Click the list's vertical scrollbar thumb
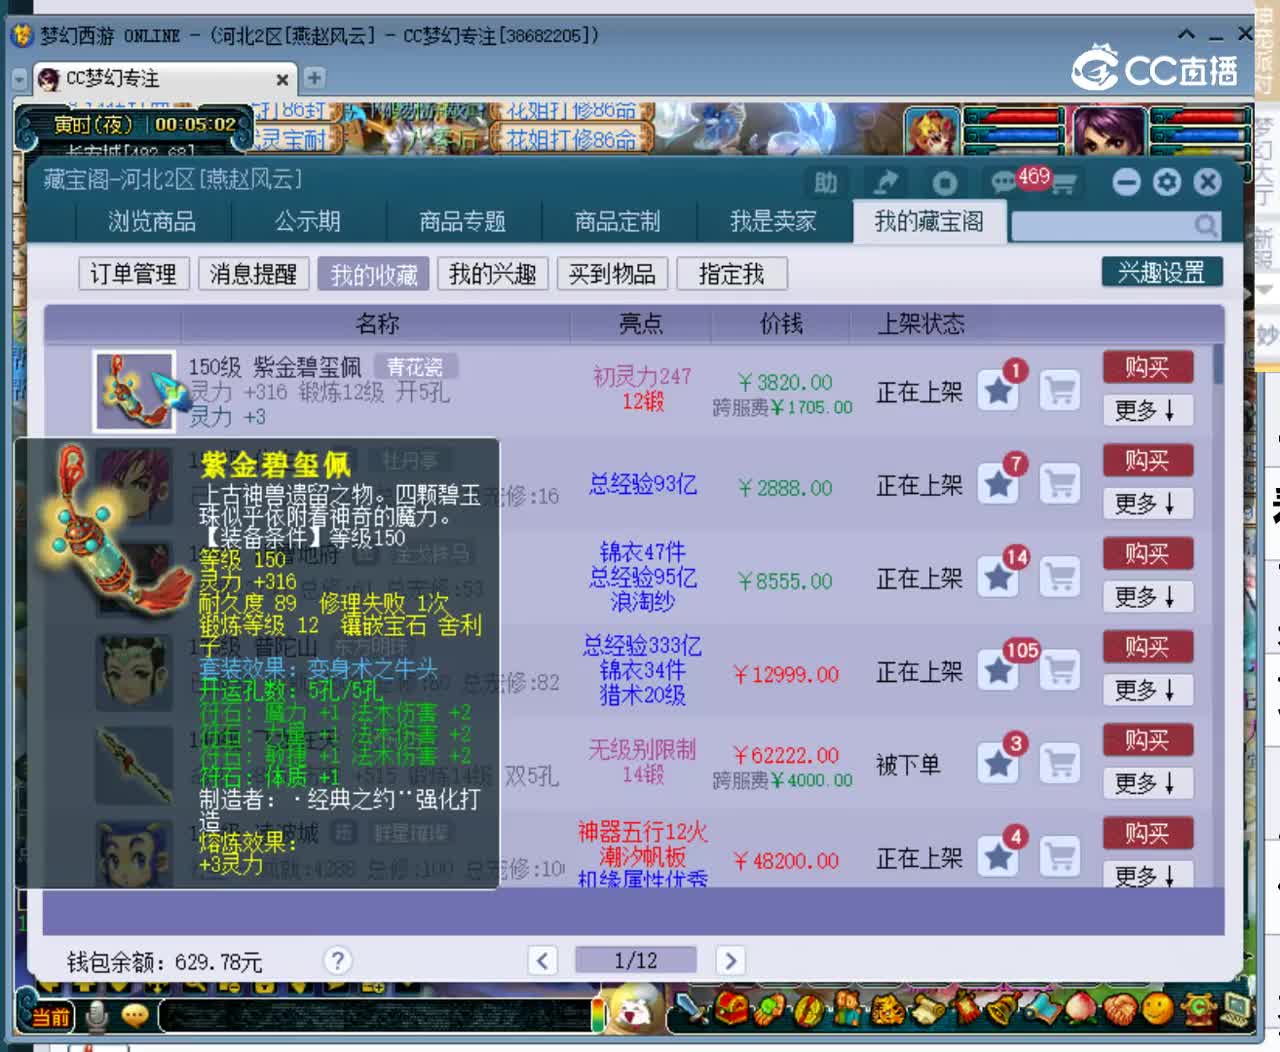1280x1052 pixels. [x=1218, y=365]
